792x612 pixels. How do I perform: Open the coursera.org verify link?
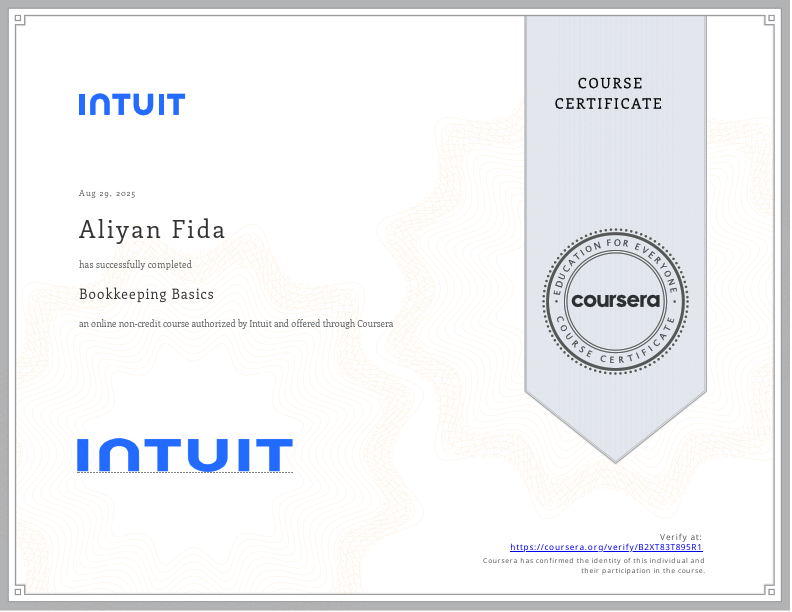point(606,547)
